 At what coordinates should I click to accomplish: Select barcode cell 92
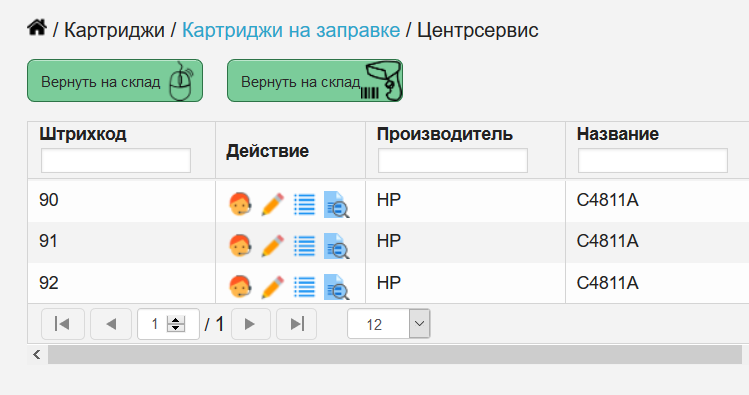[121, 283]
